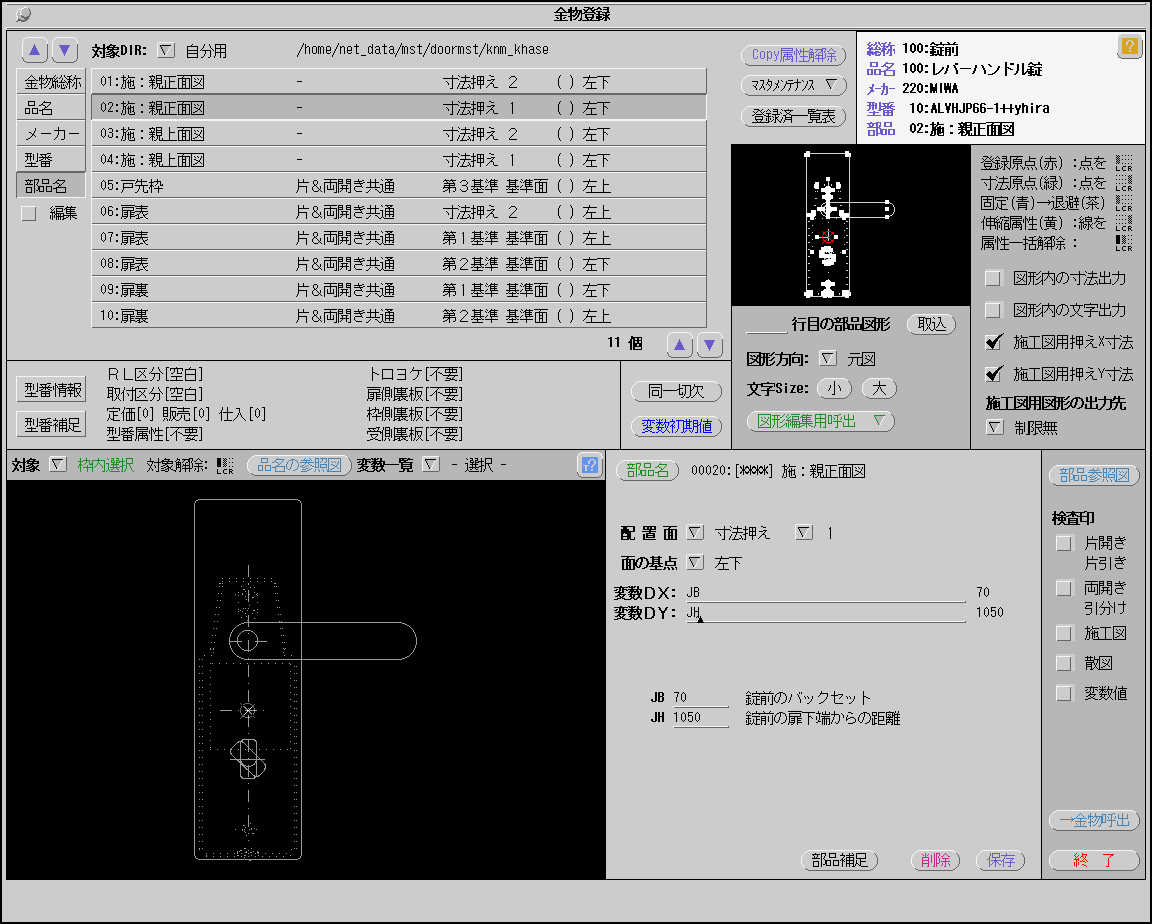Click the window menu icon in title bar
The width and height of the screenshot is (1152, 924).
24,14
